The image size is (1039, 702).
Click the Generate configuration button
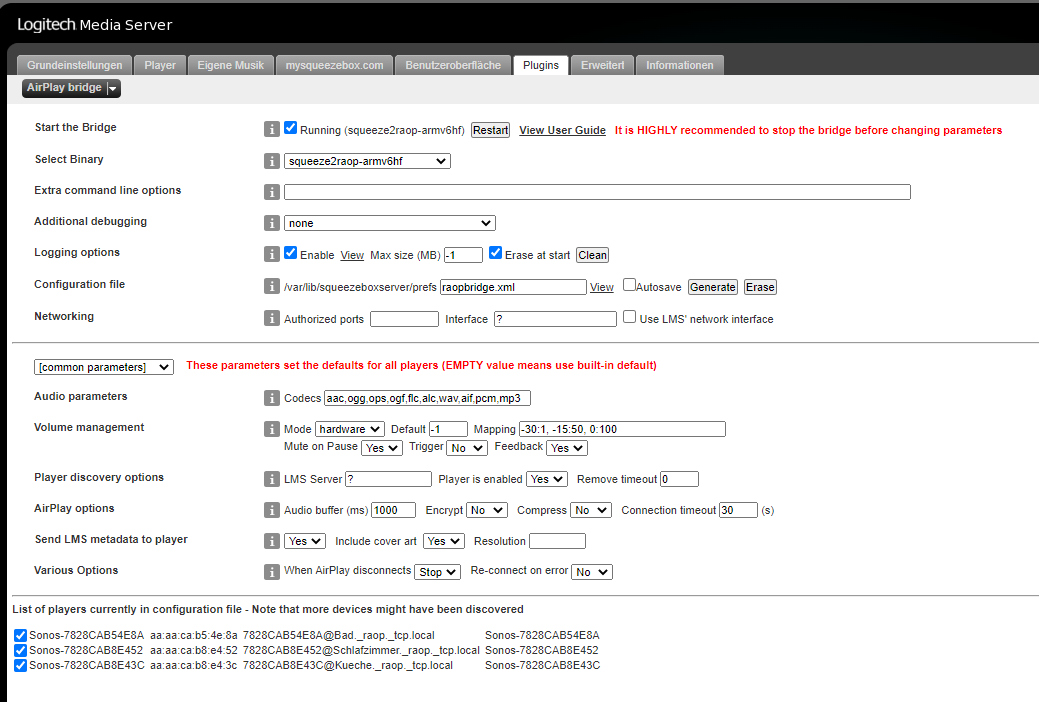pos(712,287)
